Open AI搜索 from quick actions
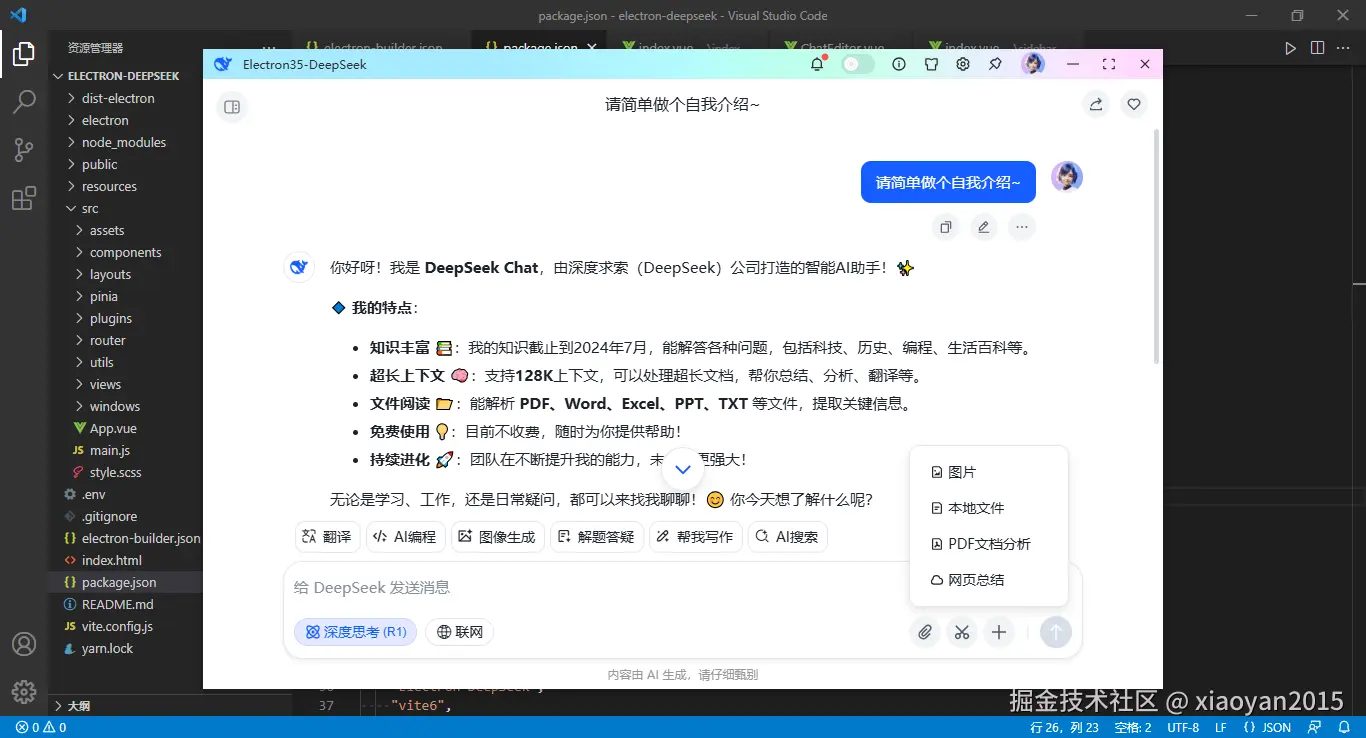Screen dimensions: 1366x738 pos(787,537)
